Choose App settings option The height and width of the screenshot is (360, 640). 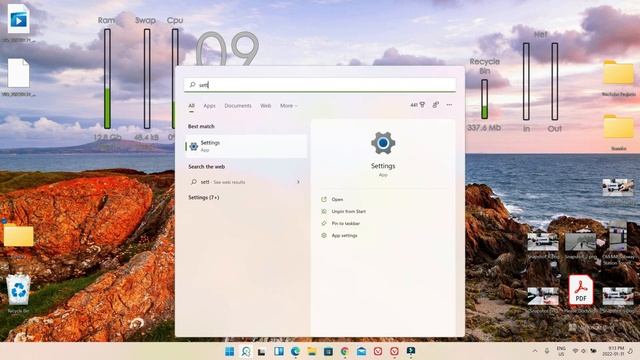coord(344,236)
